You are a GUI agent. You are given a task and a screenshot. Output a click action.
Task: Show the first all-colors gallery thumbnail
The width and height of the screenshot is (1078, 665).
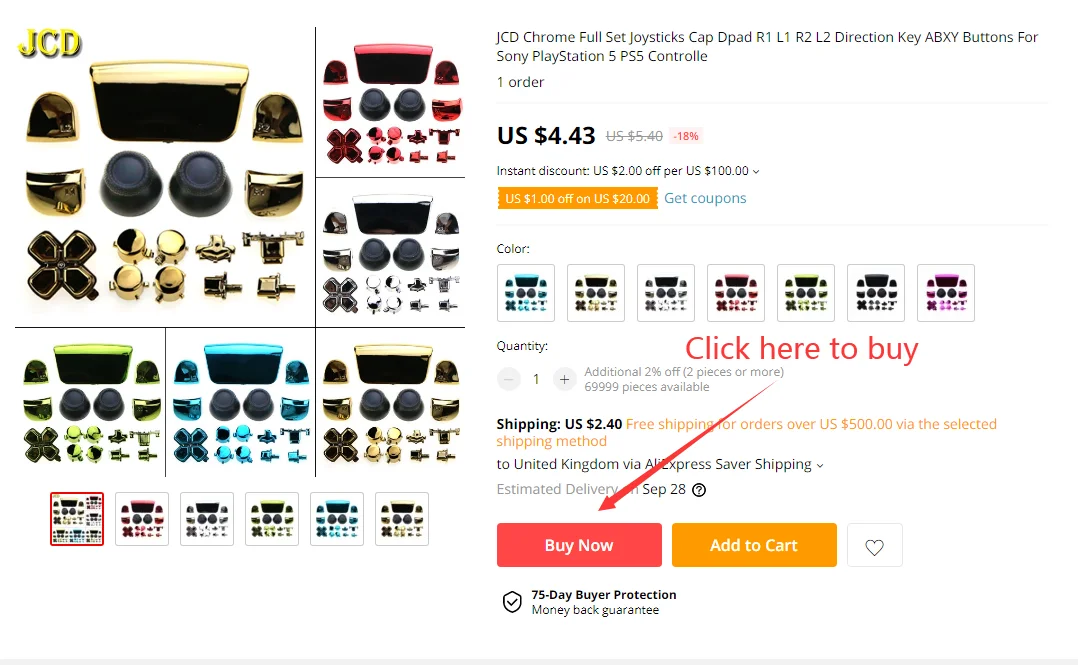pos(77,519)
